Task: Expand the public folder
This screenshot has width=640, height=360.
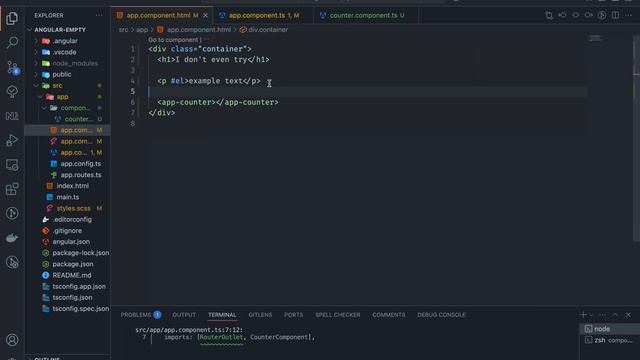Action: coord(67,74)
